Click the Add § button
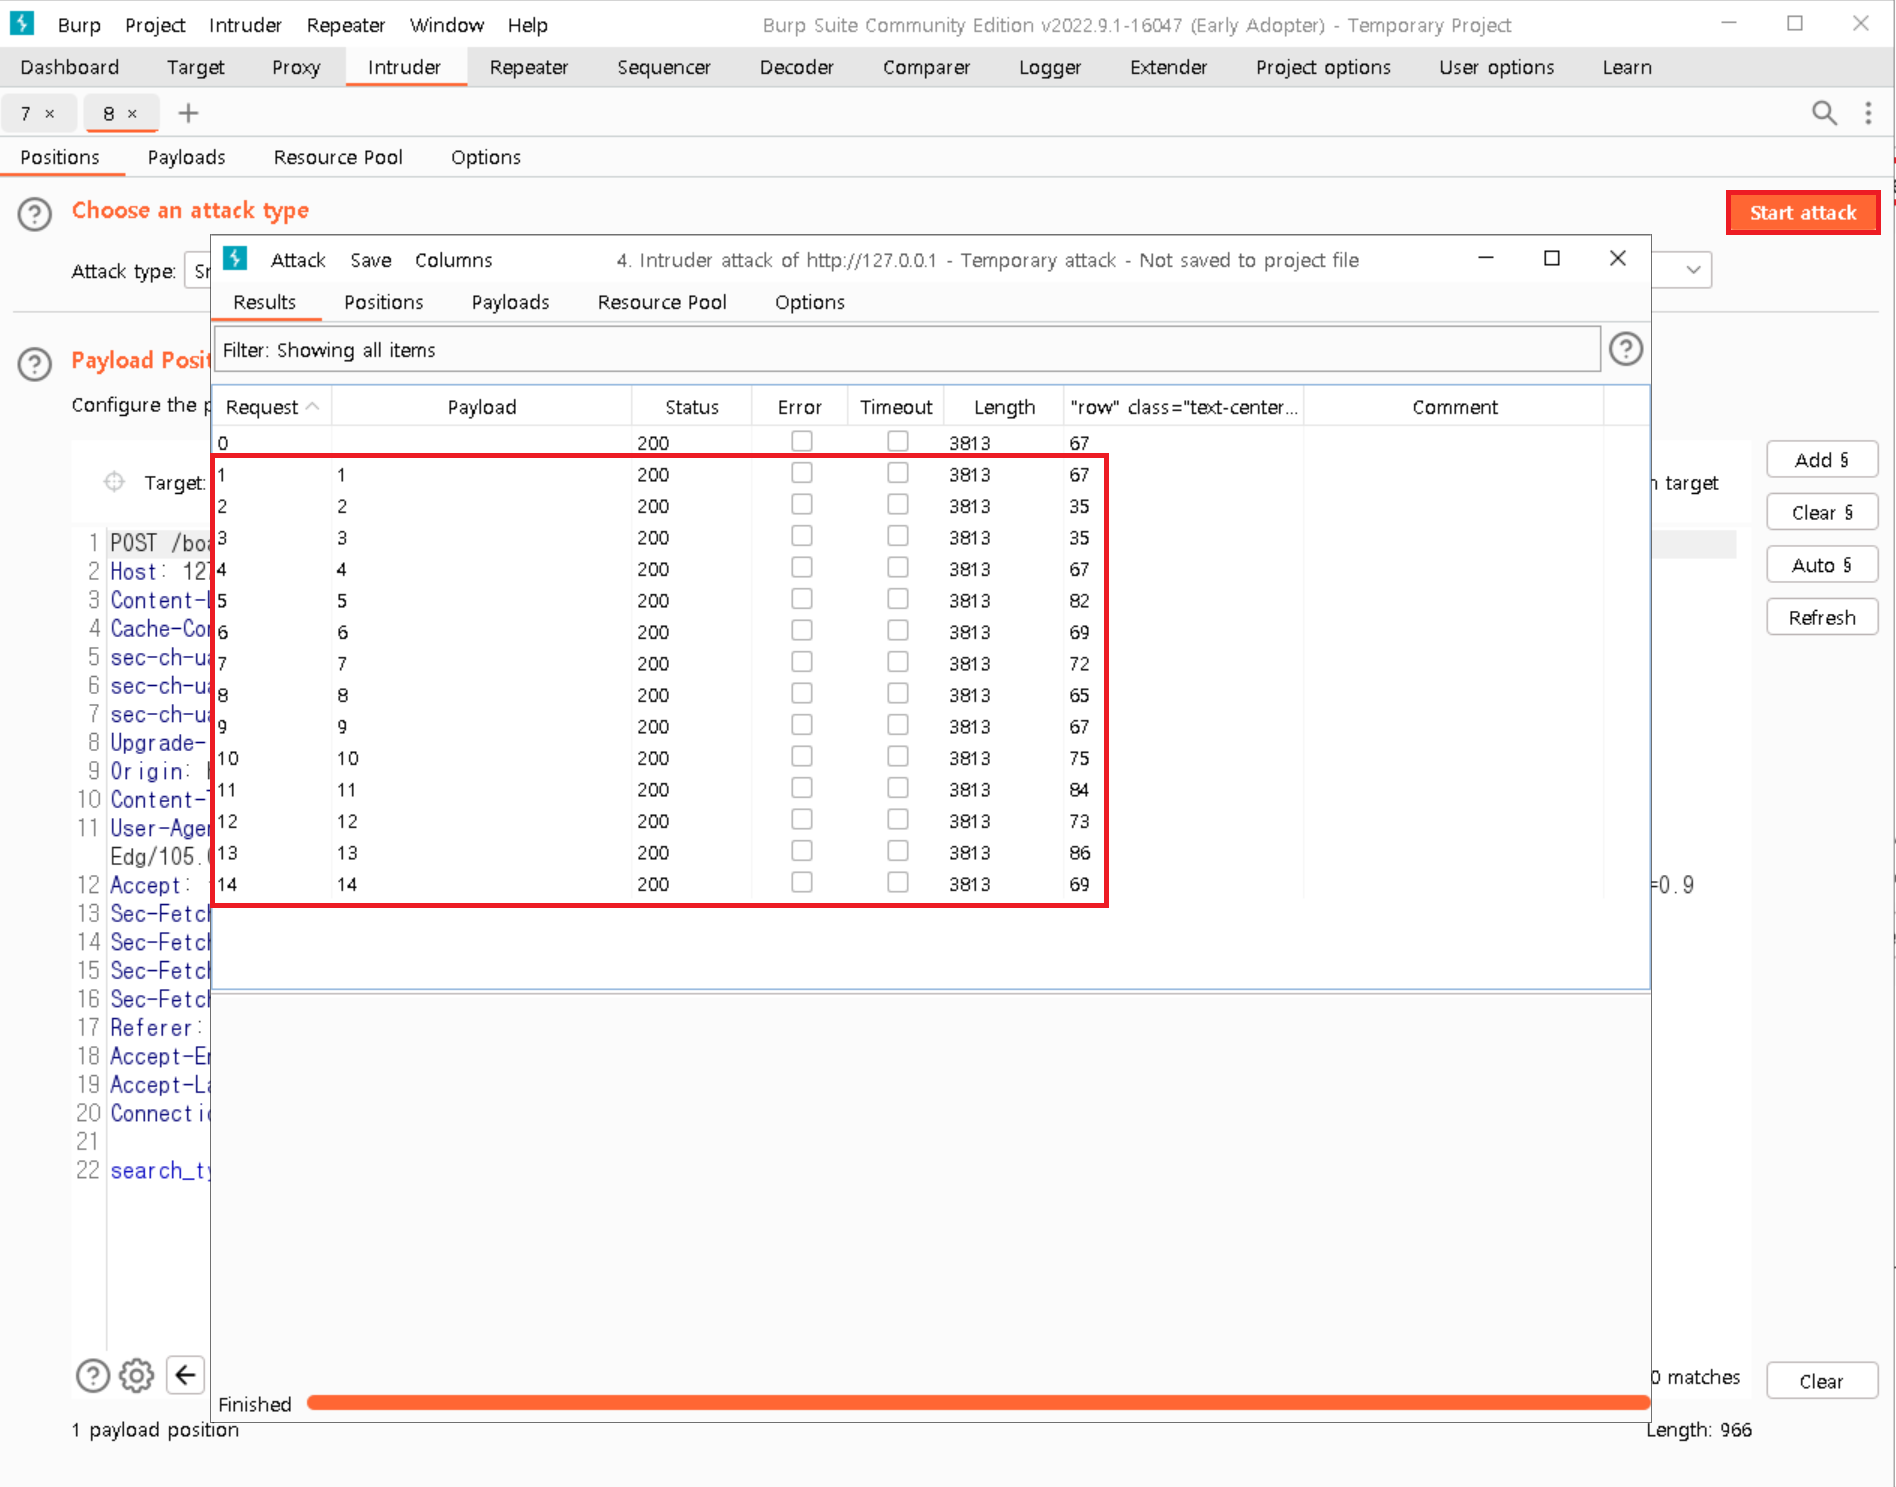Viewport: 1896px width, 1487px height. (1822, 460)
